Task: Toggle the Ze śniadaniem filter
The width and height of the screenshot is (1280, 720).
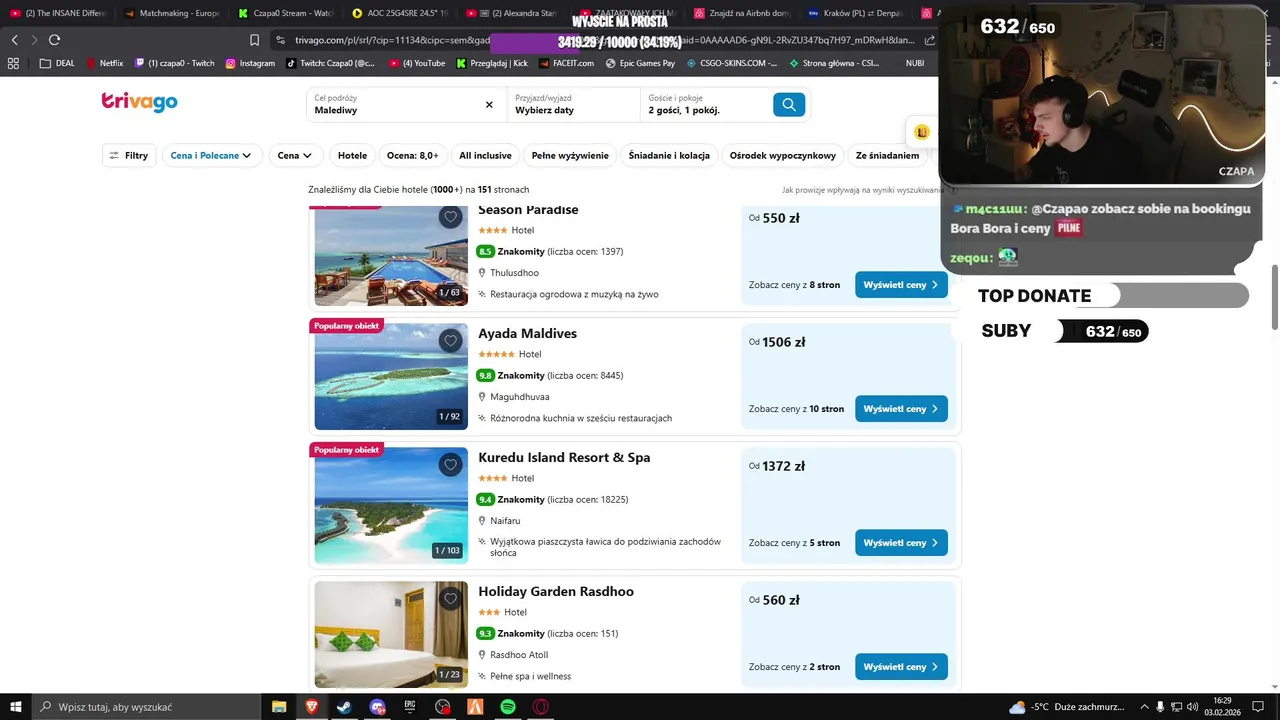Action: pyautogui.click(x=887, y=155)
